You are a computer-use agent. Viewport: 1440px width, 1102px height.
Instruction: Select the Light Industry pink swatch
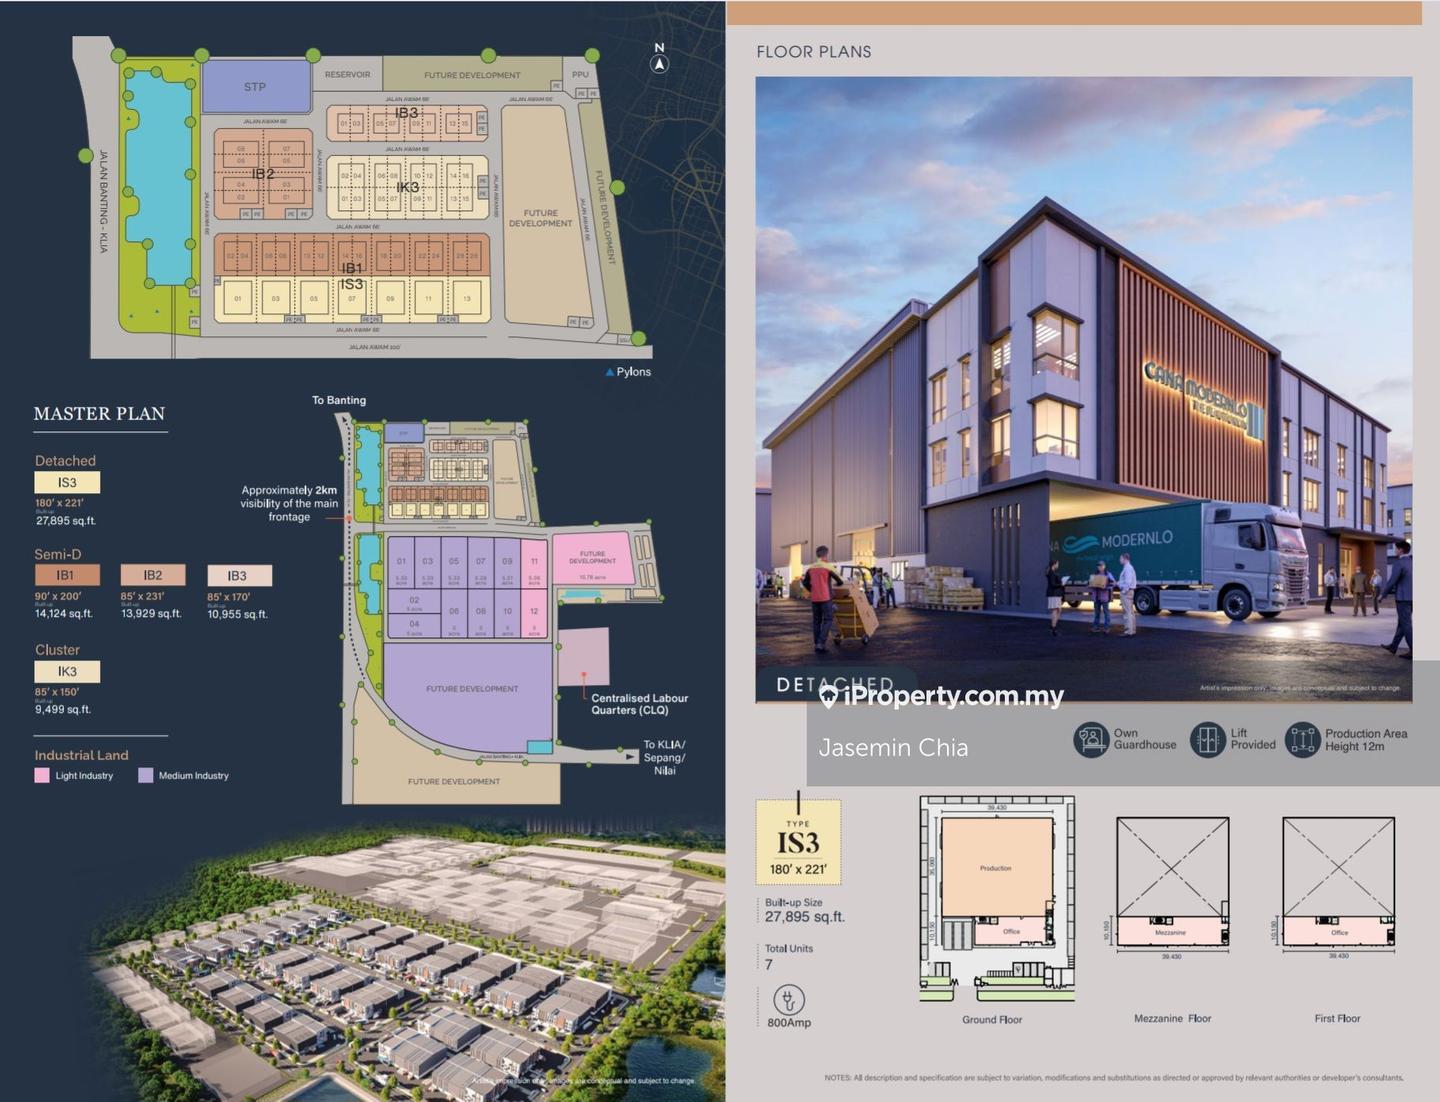coord(42,775)
